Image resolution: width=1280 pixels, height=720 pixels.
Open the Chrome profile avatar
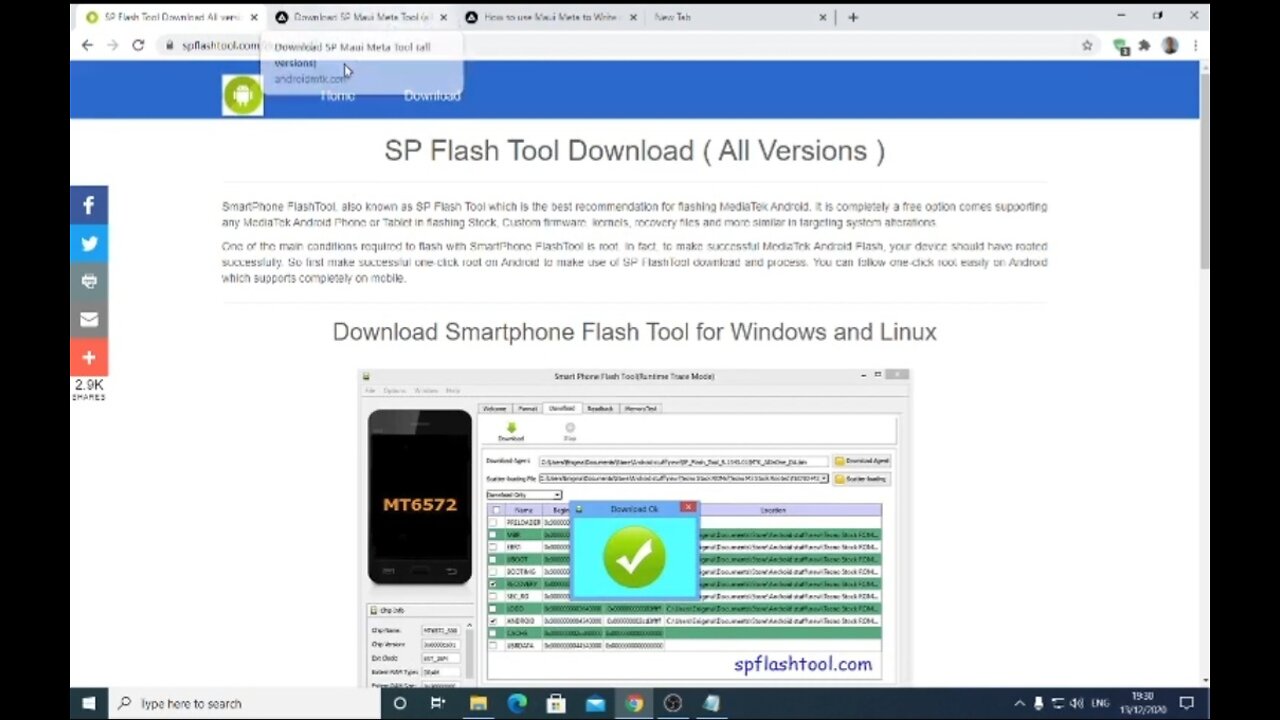1170,45
